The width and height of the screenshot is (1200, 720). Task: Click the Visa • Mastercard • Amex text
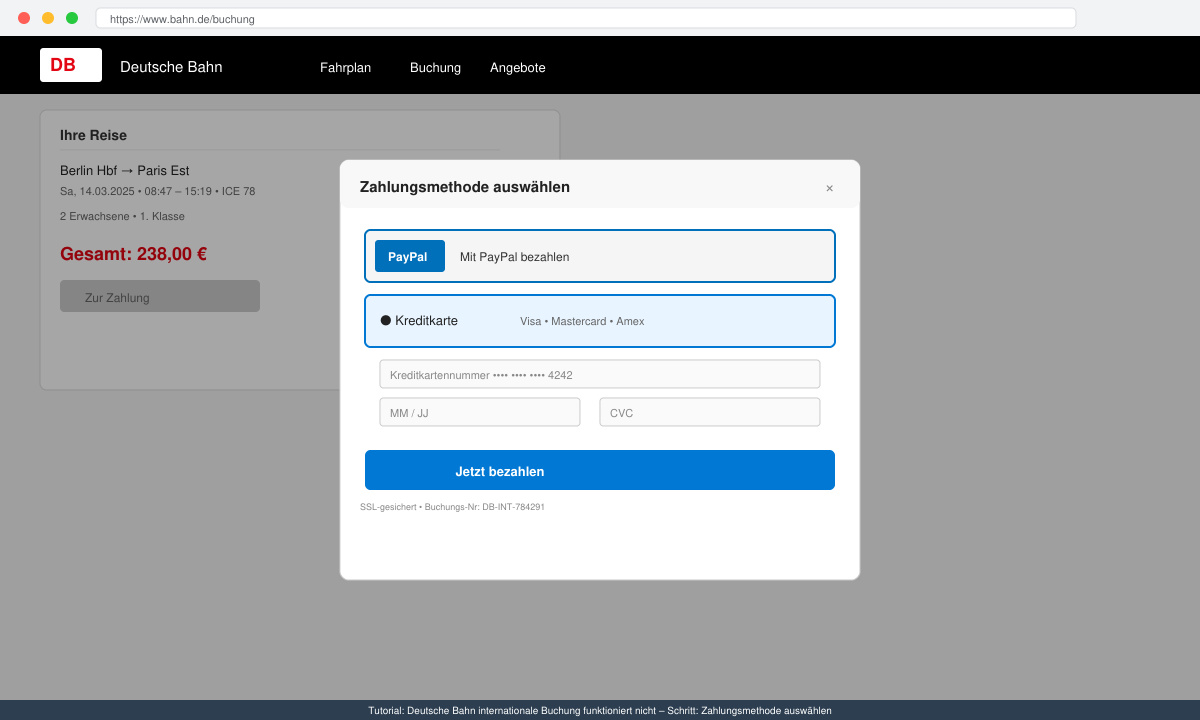pyautogui.click(x=582, y=321)
